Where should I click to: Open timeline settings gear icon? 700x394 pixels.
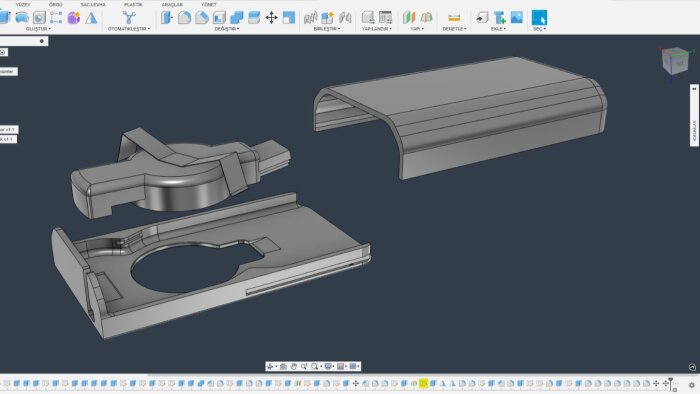click(692, 385)
